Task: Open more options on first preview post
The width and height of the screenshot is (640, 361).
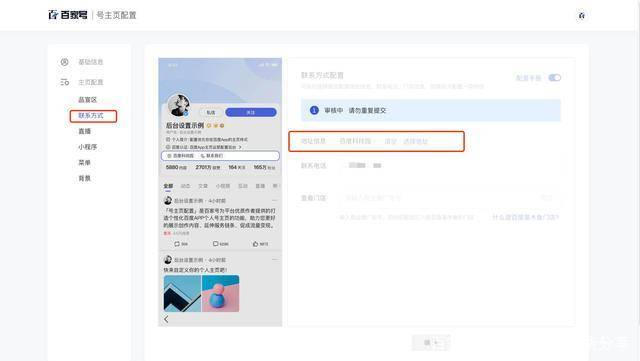Action: click(x=274, y=201)
